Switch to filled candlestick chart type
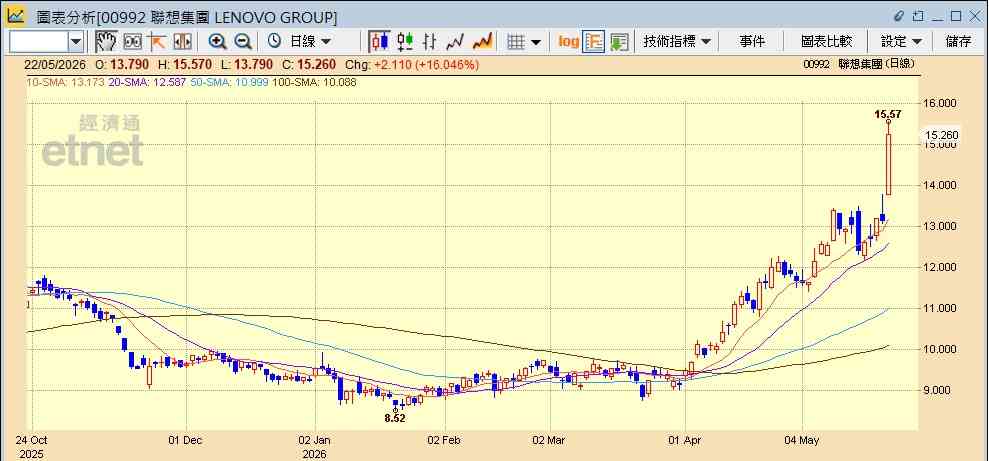 click(x=380, y=42)
